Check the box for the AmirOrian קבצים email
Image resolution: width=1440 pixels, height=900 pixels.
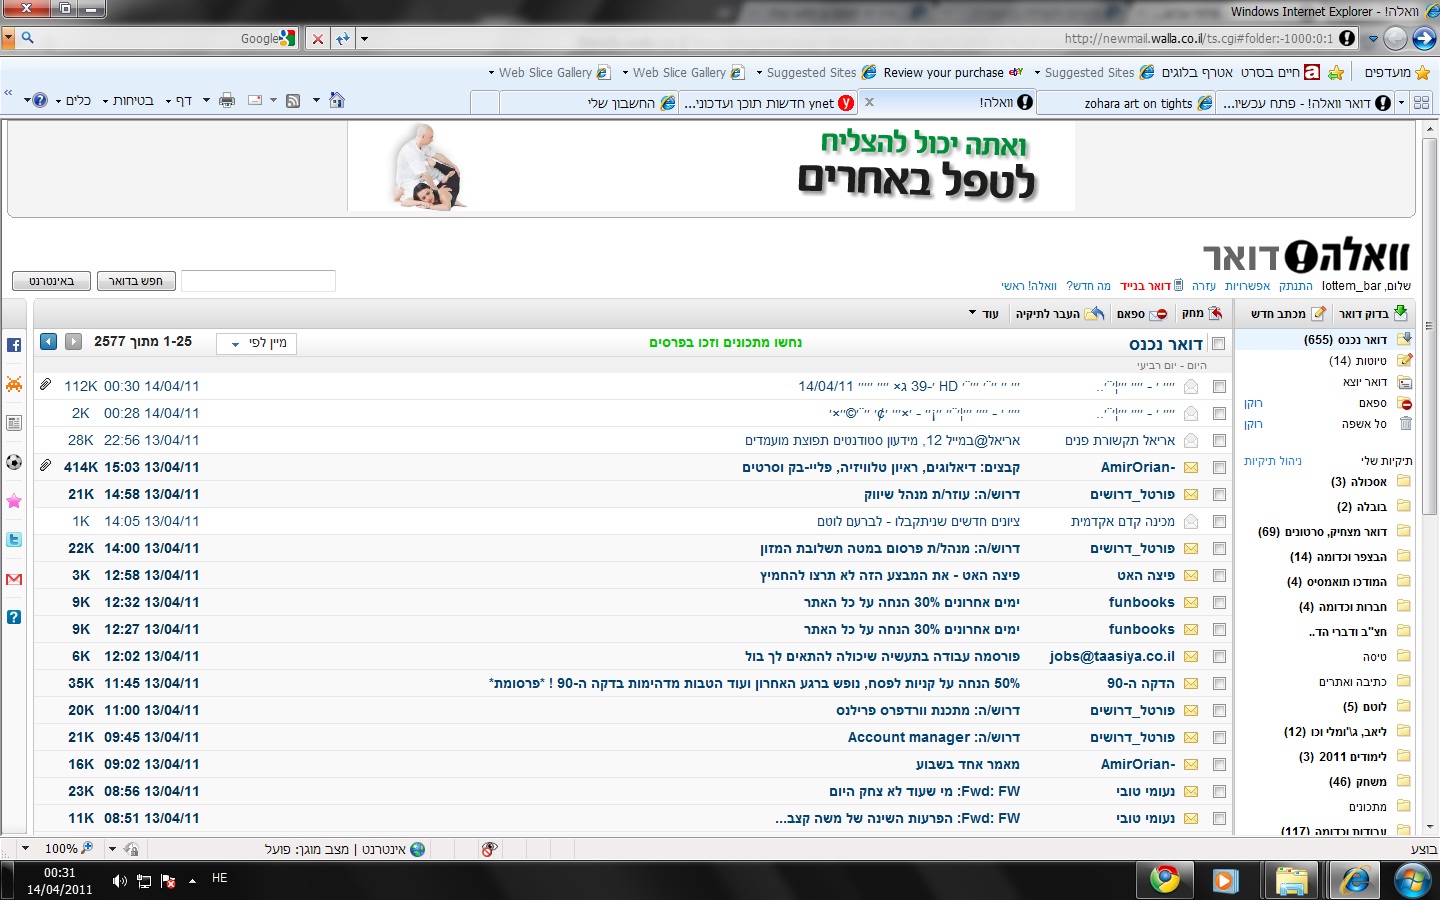coord(1219,467)
